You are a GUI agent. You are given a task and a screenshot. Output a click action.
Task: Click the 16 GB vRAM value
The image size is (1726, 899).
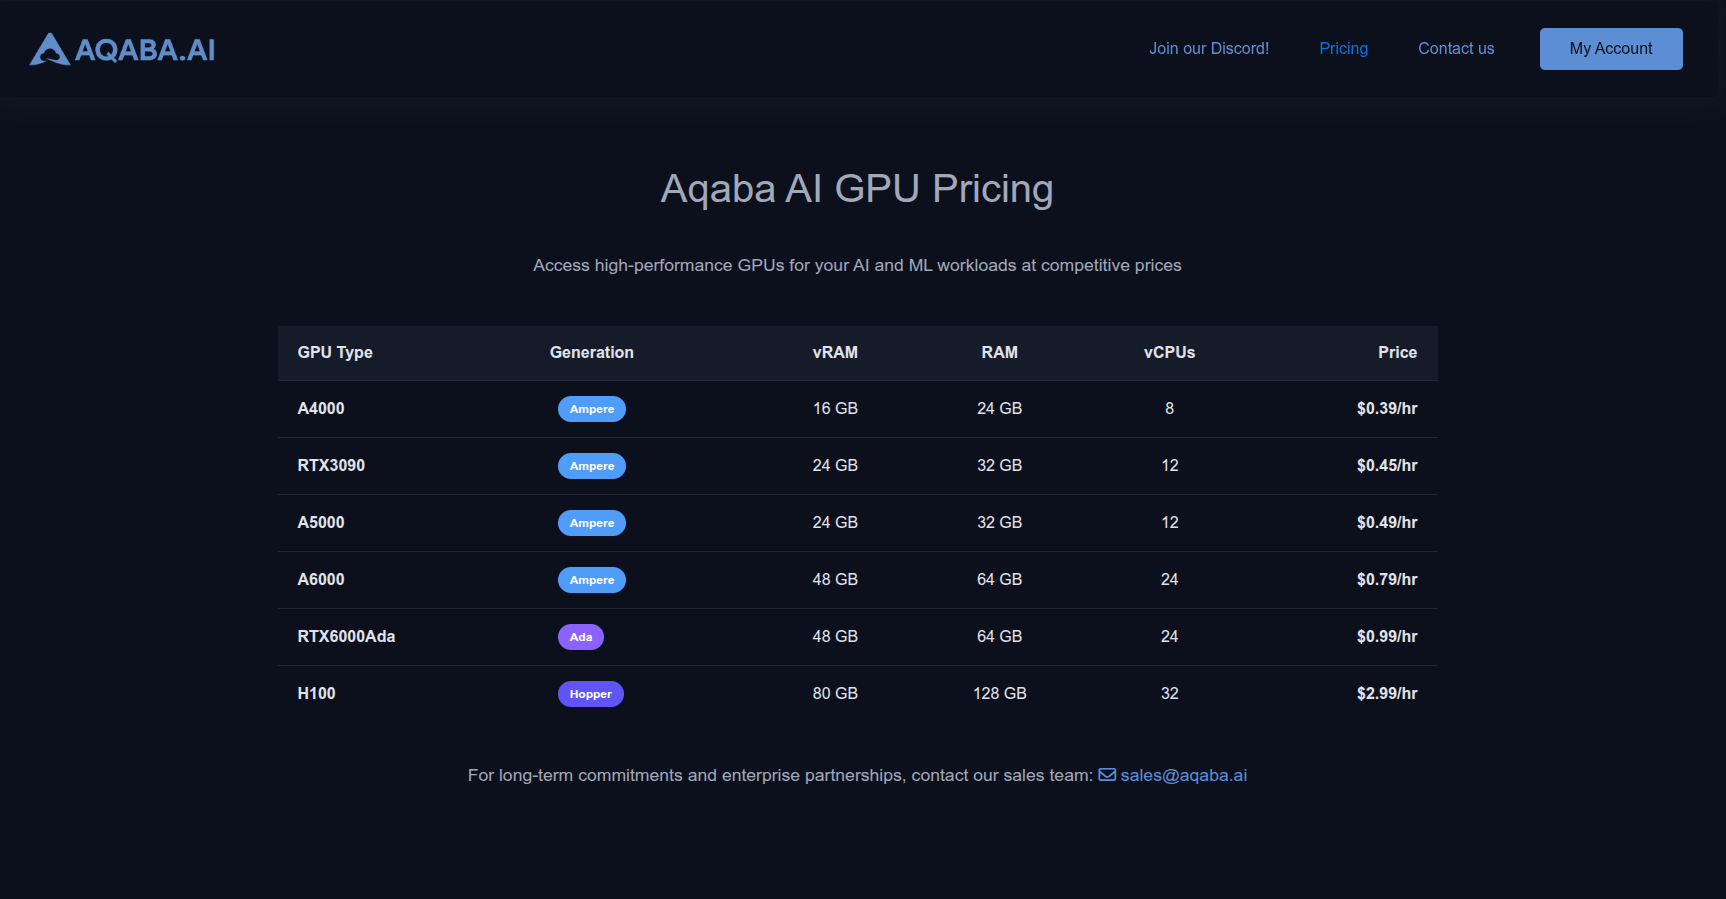pyautogui.click(x=835, y=408)
